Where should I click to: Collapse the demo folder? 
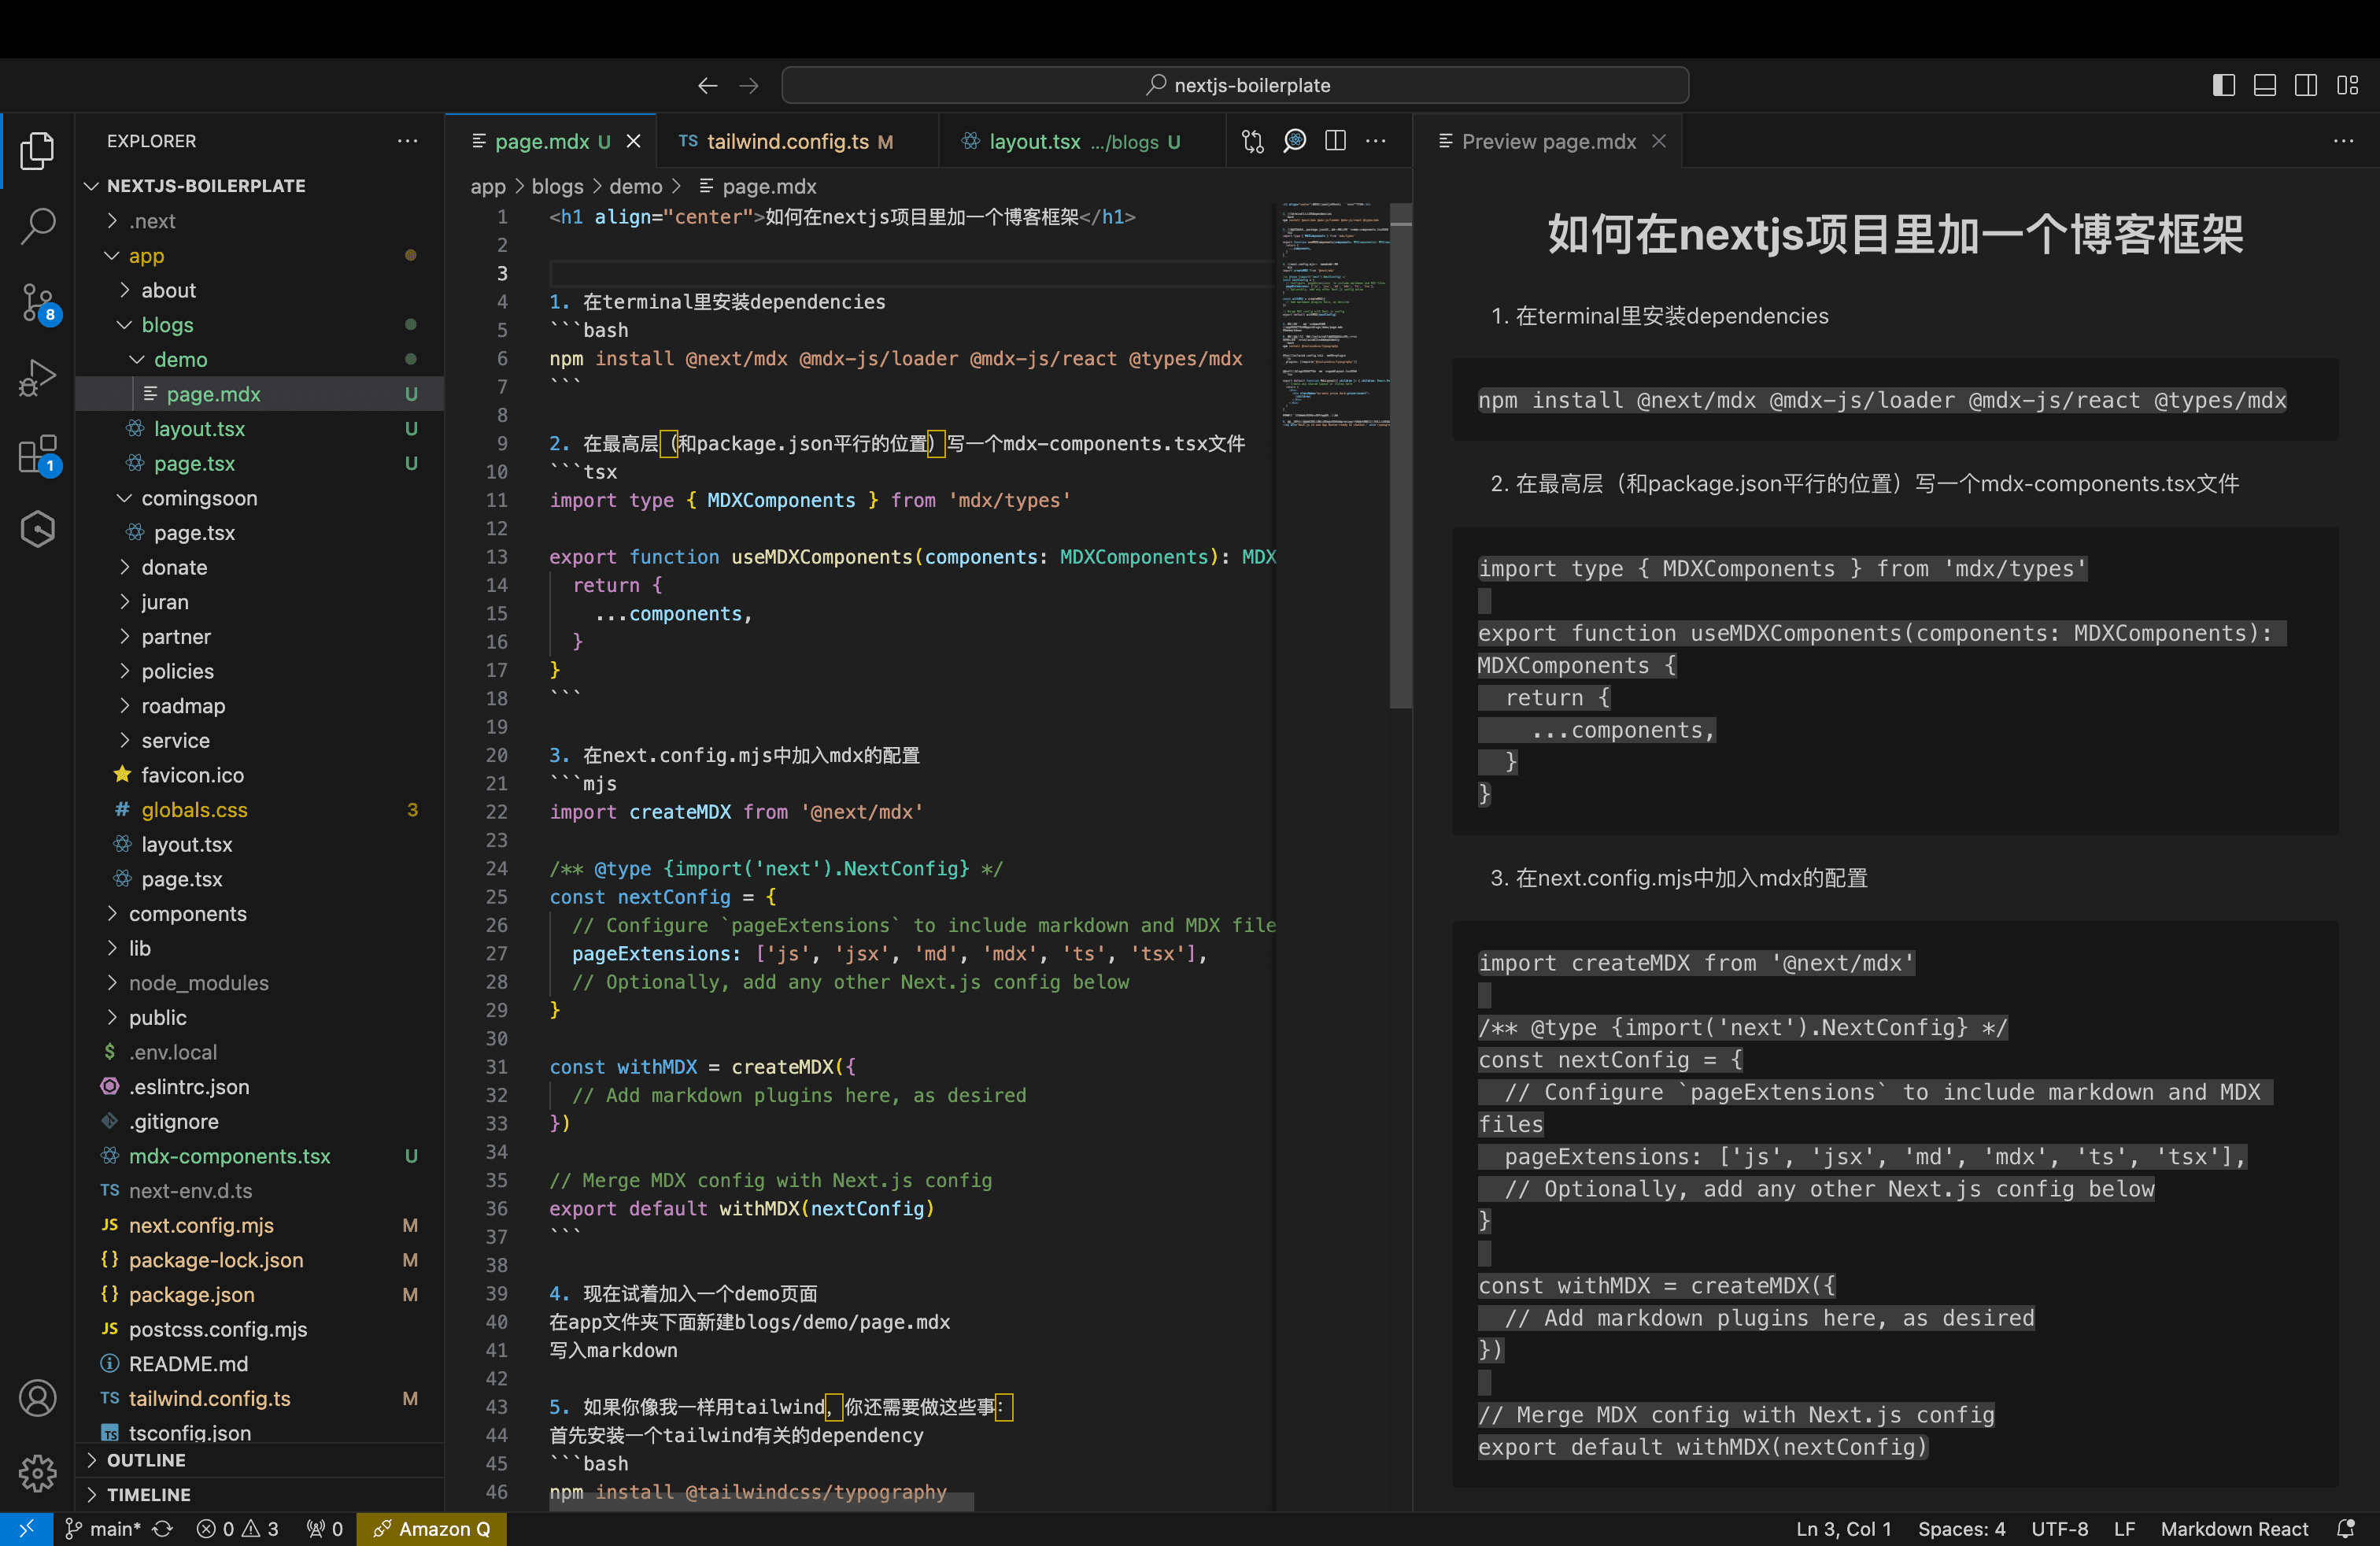260,359
